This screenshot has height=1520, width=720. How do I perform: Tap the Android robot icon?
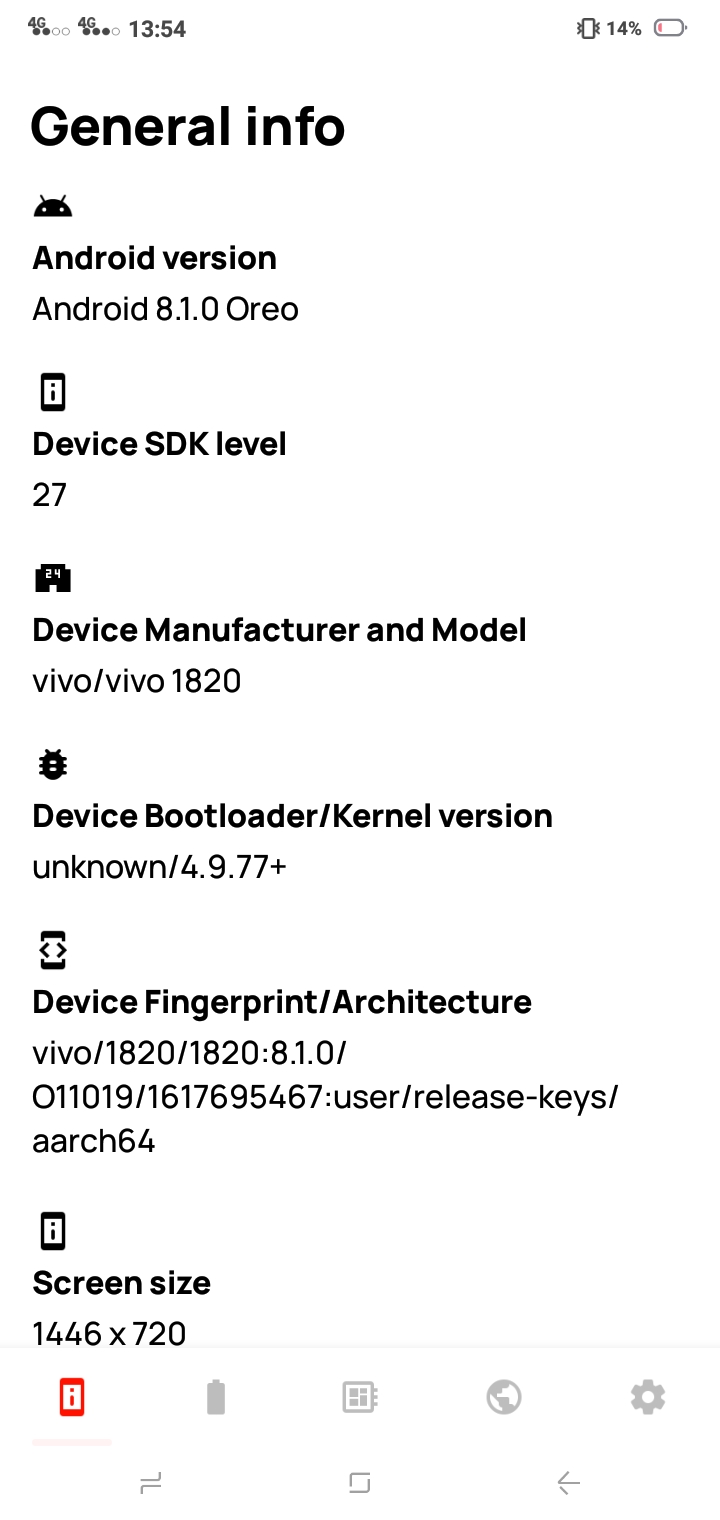pos(53,207)
